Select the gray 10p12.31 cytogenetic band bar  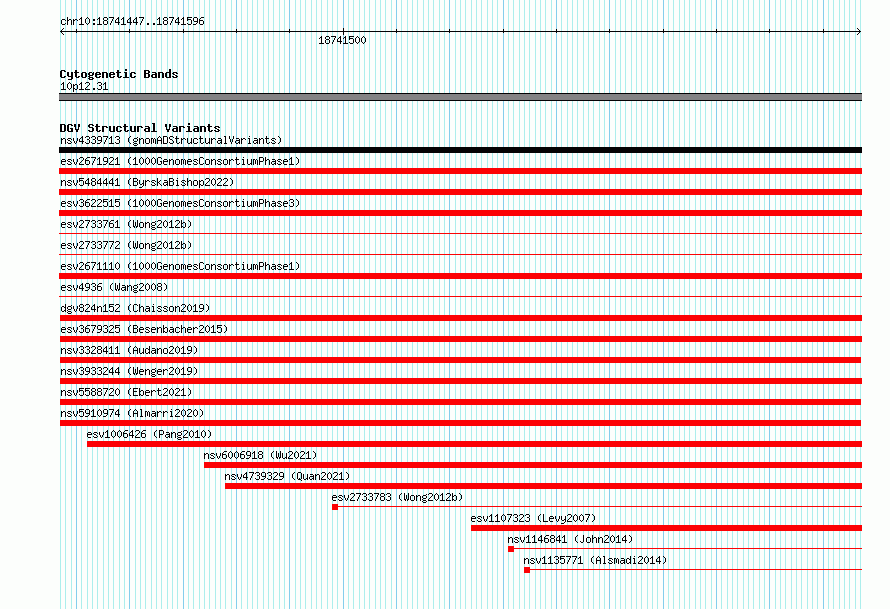click(460, 97)
